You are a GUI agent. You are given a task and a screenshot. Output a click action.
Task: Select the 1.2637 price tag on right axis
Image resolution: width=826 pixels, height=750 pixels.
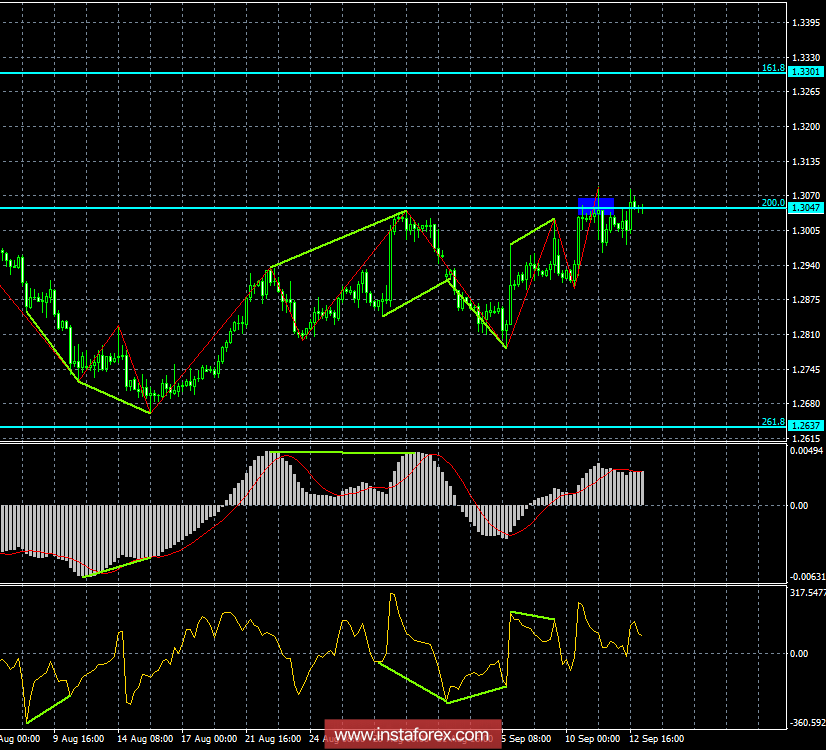pyautogui.click(x=804, y=424)
